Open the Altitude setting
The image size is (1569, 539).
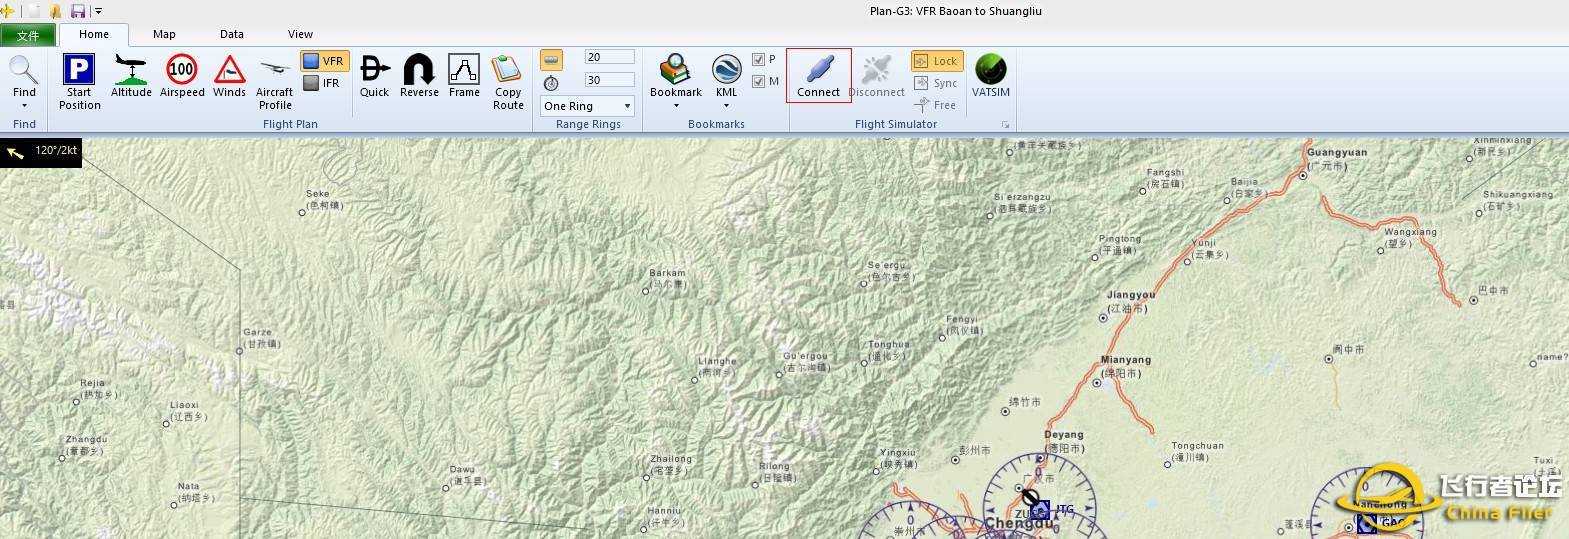click(x=131, y=76)
